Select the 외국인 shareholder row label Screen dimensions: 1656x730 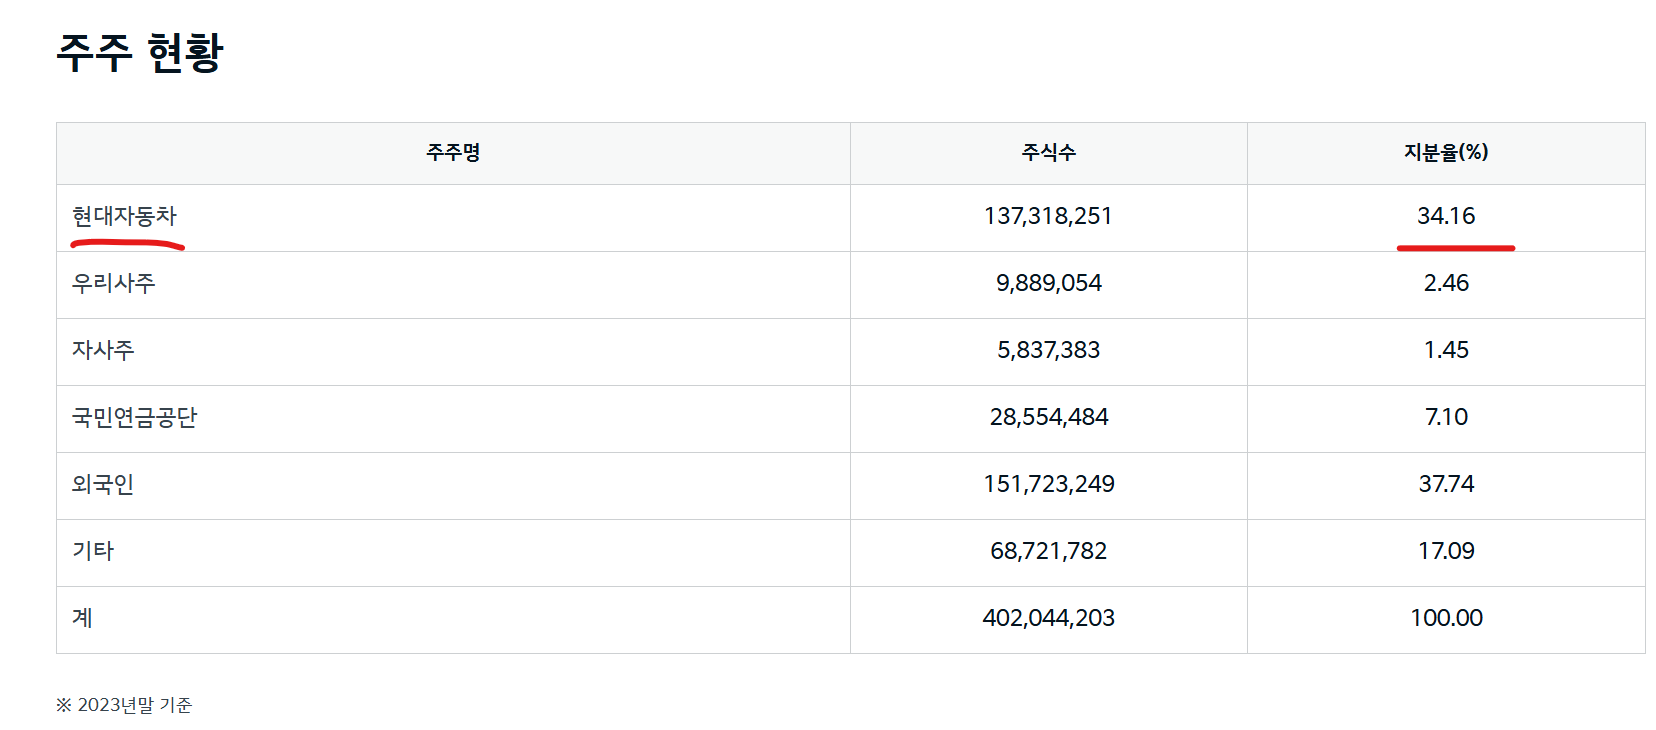pyautogui.click(x=103, y=484)
